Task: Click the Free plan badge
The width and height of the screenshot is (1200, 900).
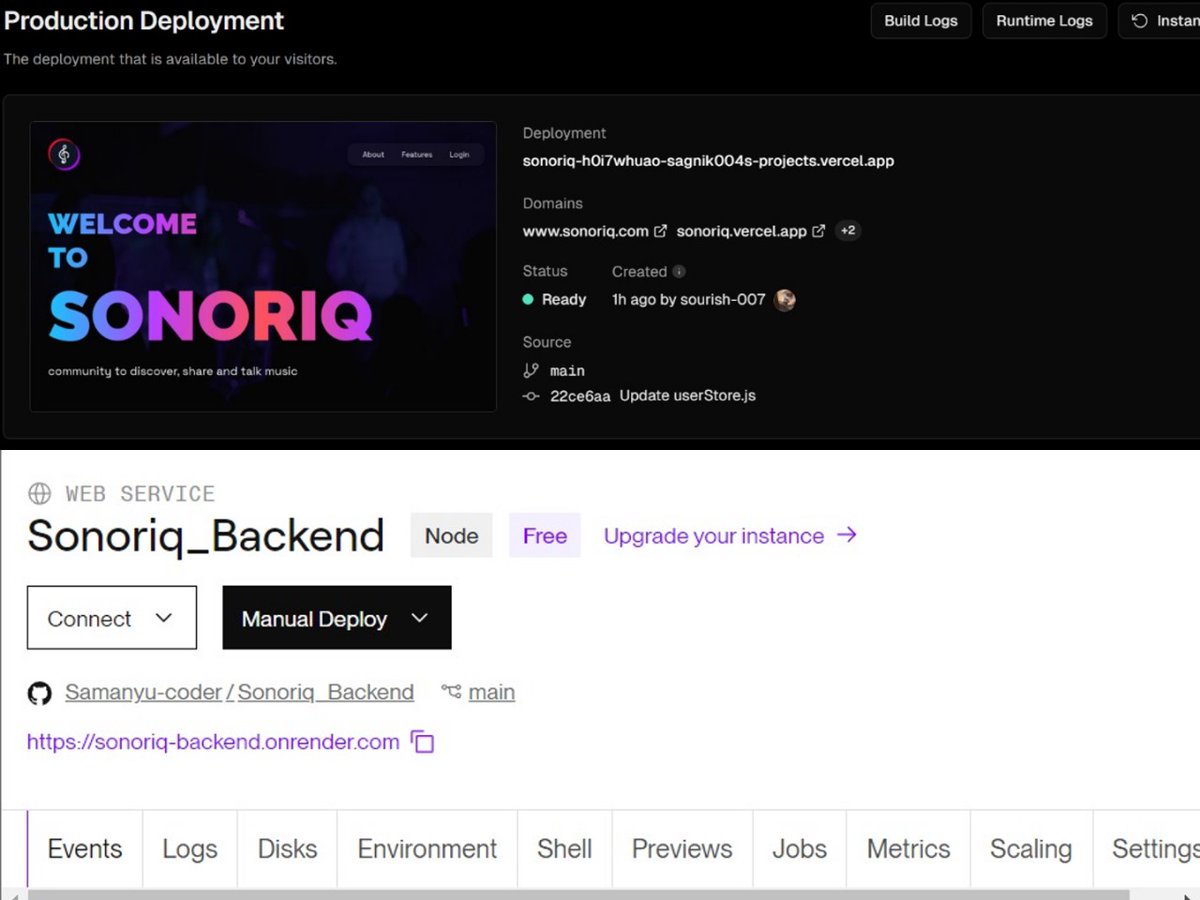Action: [x=545, y=536]
